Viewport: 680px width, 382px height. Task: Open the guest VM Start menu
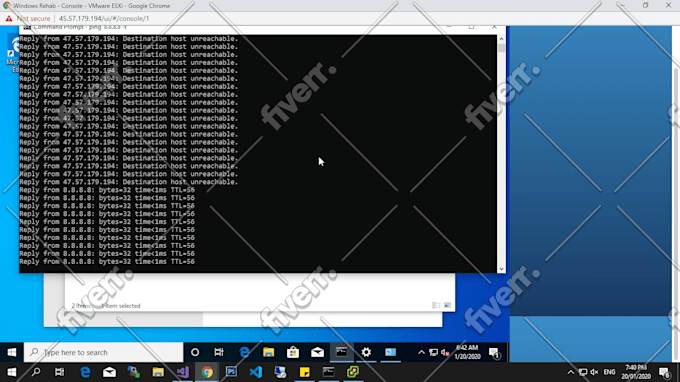pos(12,352)
